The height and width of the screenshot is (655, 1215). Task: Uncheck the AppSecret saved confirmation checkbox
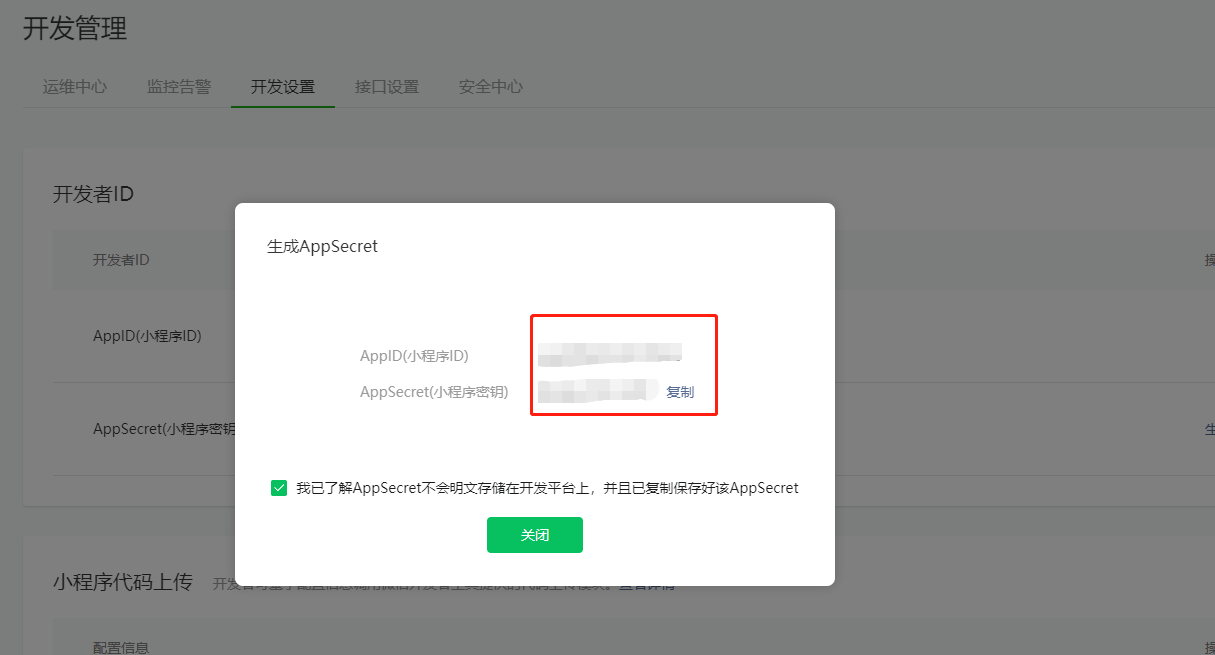(279, 488)
